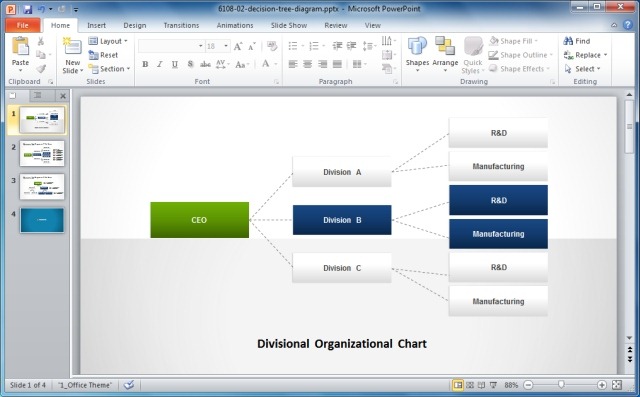Click the Replace button
Screen dimensions: 640x397
[585, 55]
